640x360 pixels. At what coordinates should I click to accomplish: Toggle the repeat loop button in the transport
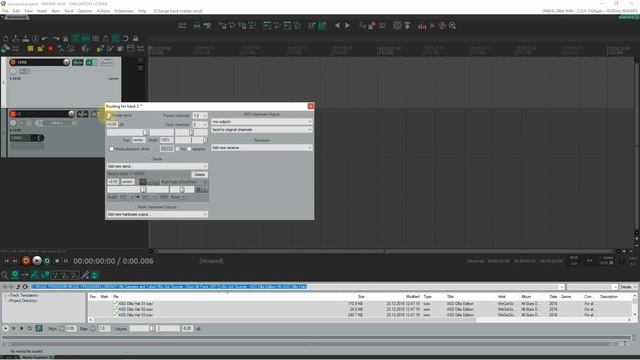pos(47,261)
